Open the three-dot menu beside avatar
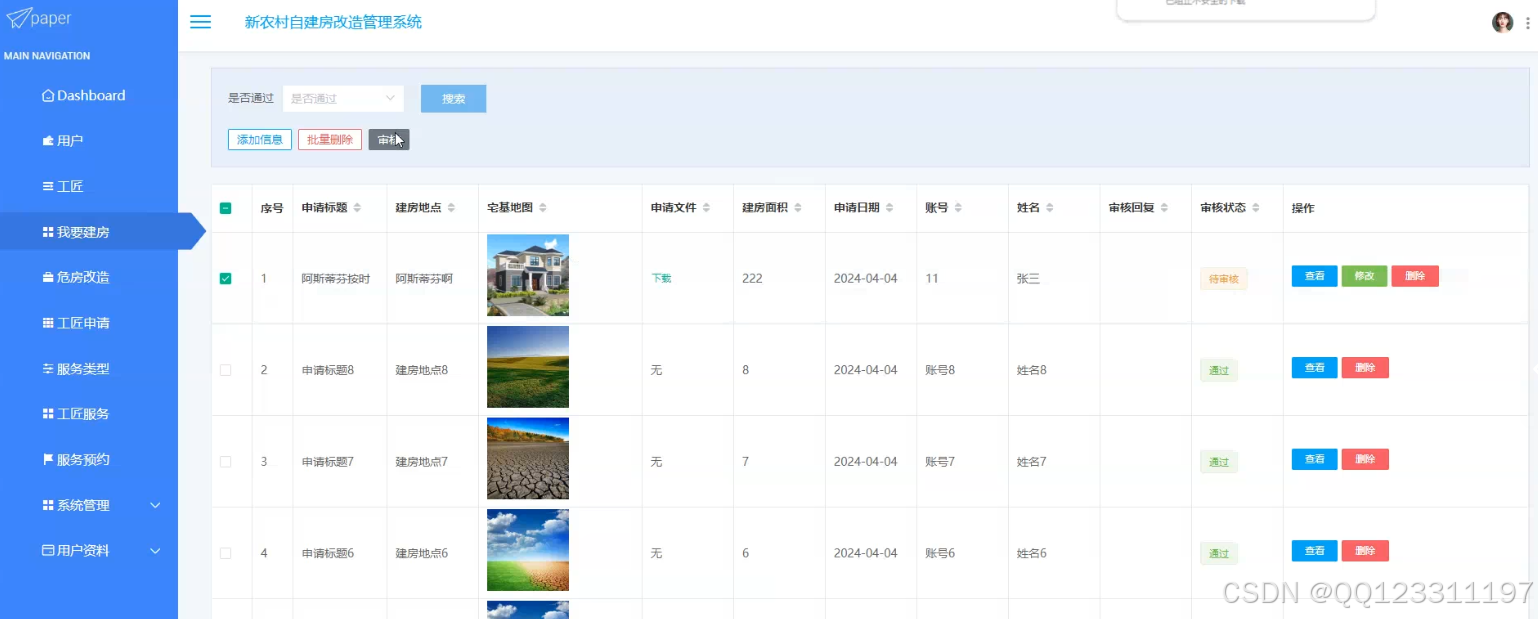 1527,22
